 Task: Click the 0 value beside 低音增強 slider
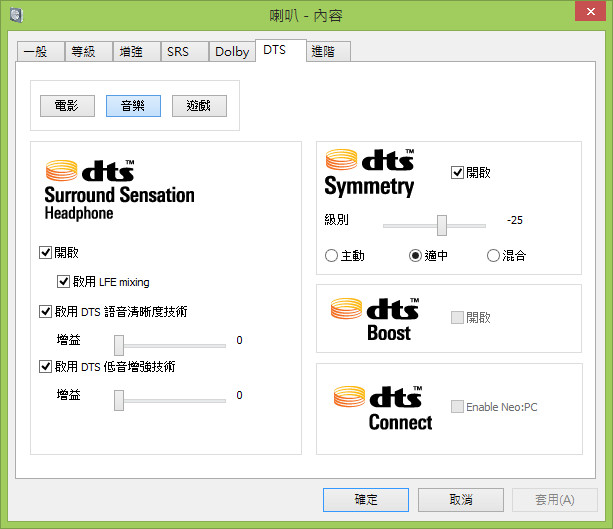pos(239,395)
